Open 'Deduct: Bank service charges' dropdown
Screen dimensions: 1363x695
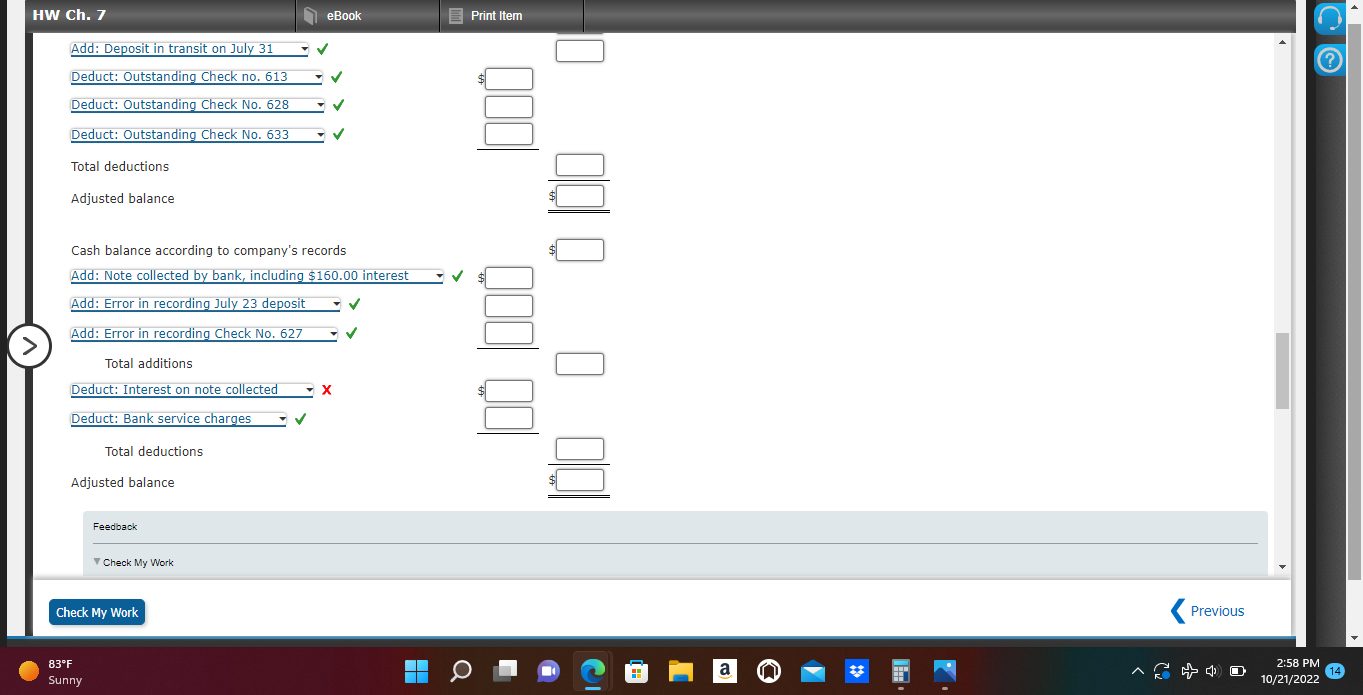pos(179,419)
